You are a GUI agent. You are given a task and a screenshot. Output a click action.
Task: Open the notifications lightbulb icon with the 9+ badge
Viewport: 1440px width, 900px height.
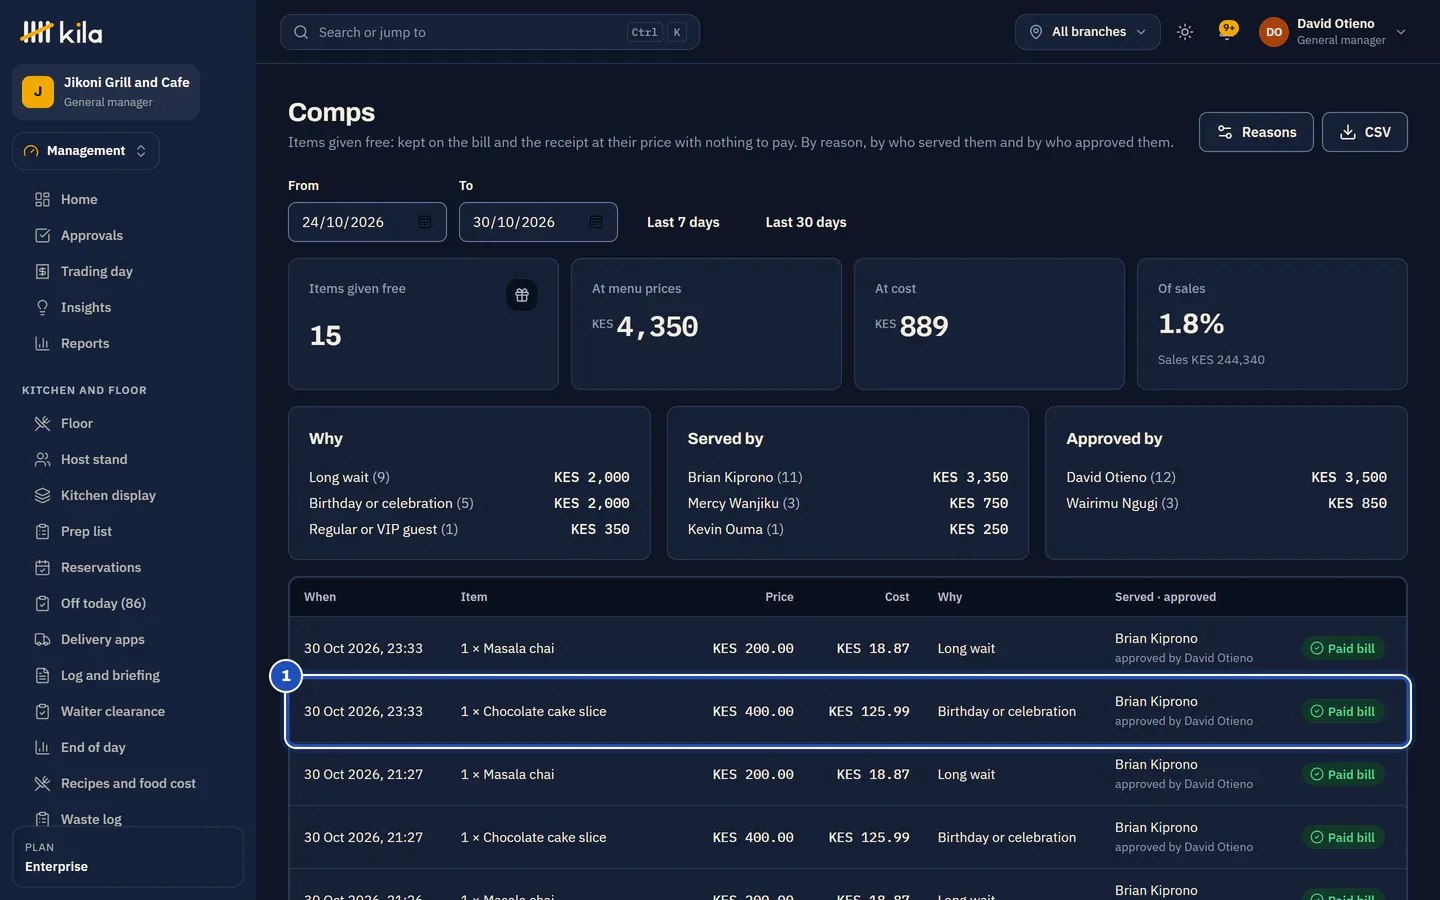coord(1228,31)
